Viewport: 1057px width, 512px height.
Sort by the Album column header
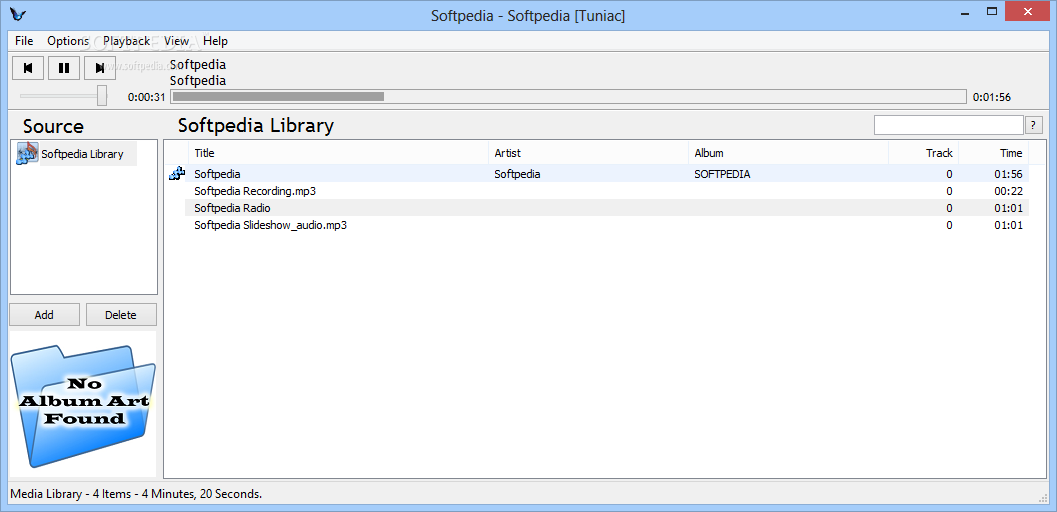[789, 153]
